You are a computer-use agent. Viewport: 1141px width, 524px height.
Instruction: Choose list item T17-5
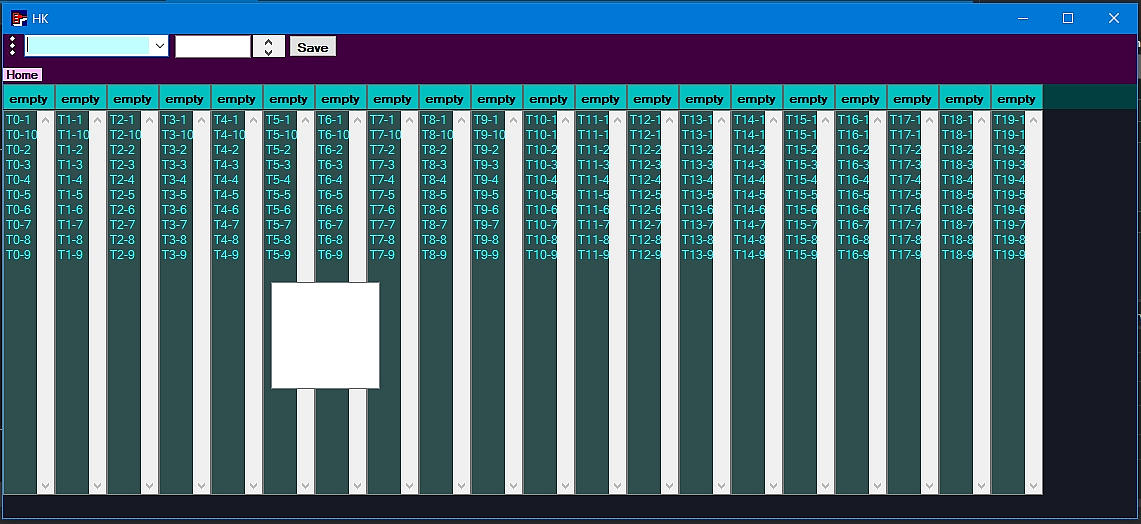[905, 194]
